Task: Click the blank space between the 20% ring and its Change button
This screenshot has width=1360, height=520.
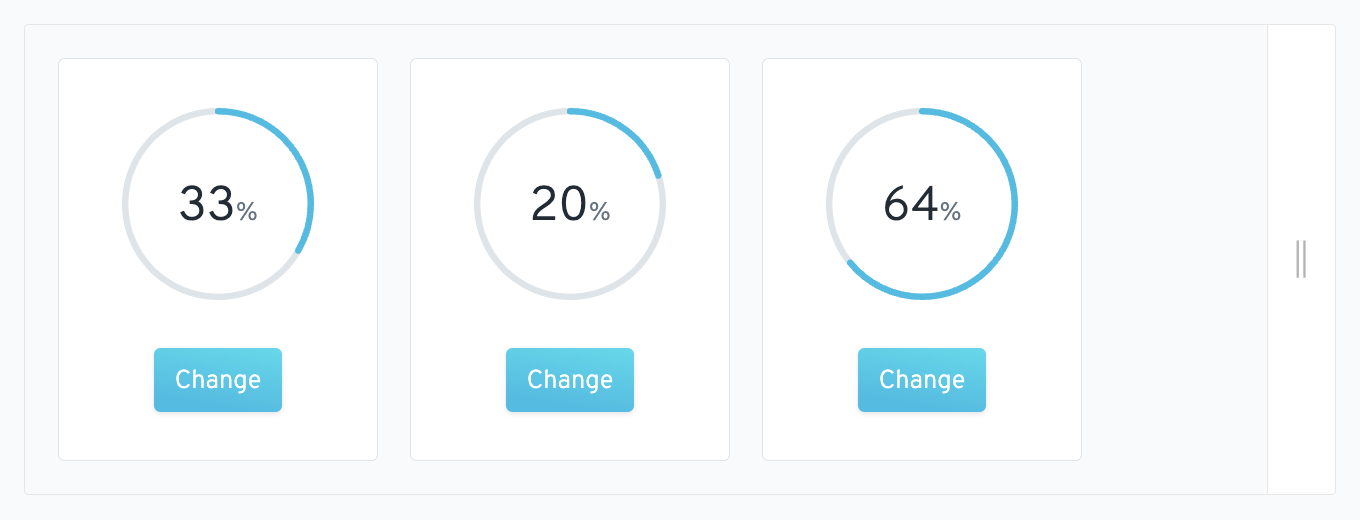Action: pos(570,324)
